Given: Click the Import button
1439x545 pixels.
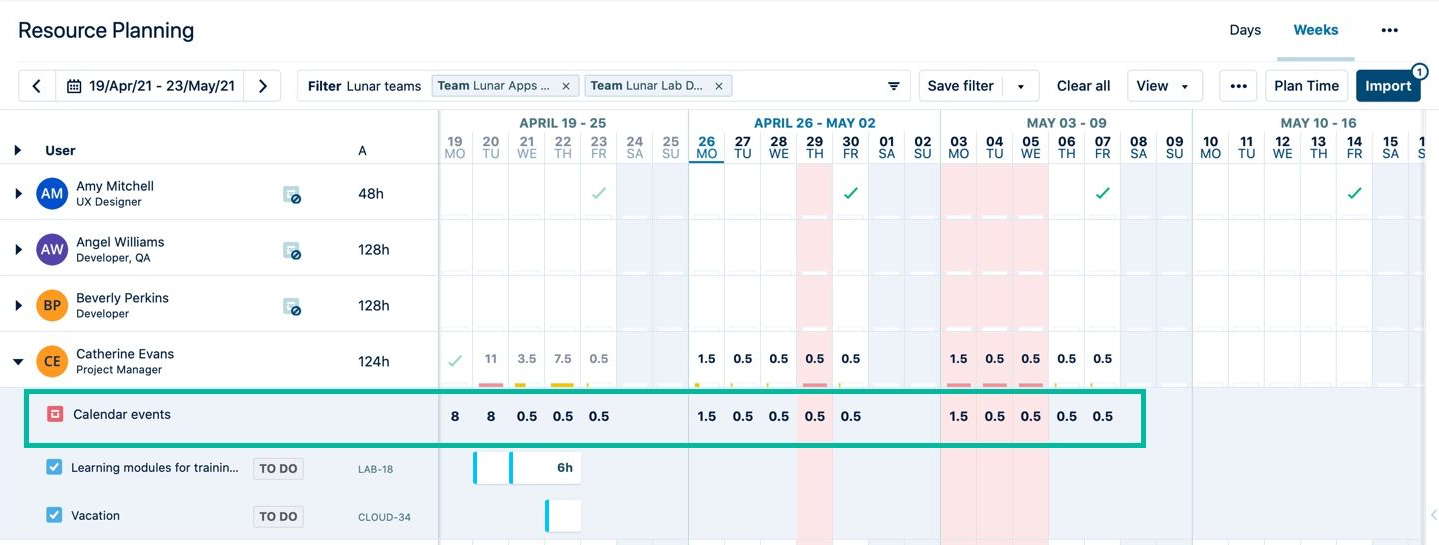Looking at the screenshot, I should point(1387,86).
